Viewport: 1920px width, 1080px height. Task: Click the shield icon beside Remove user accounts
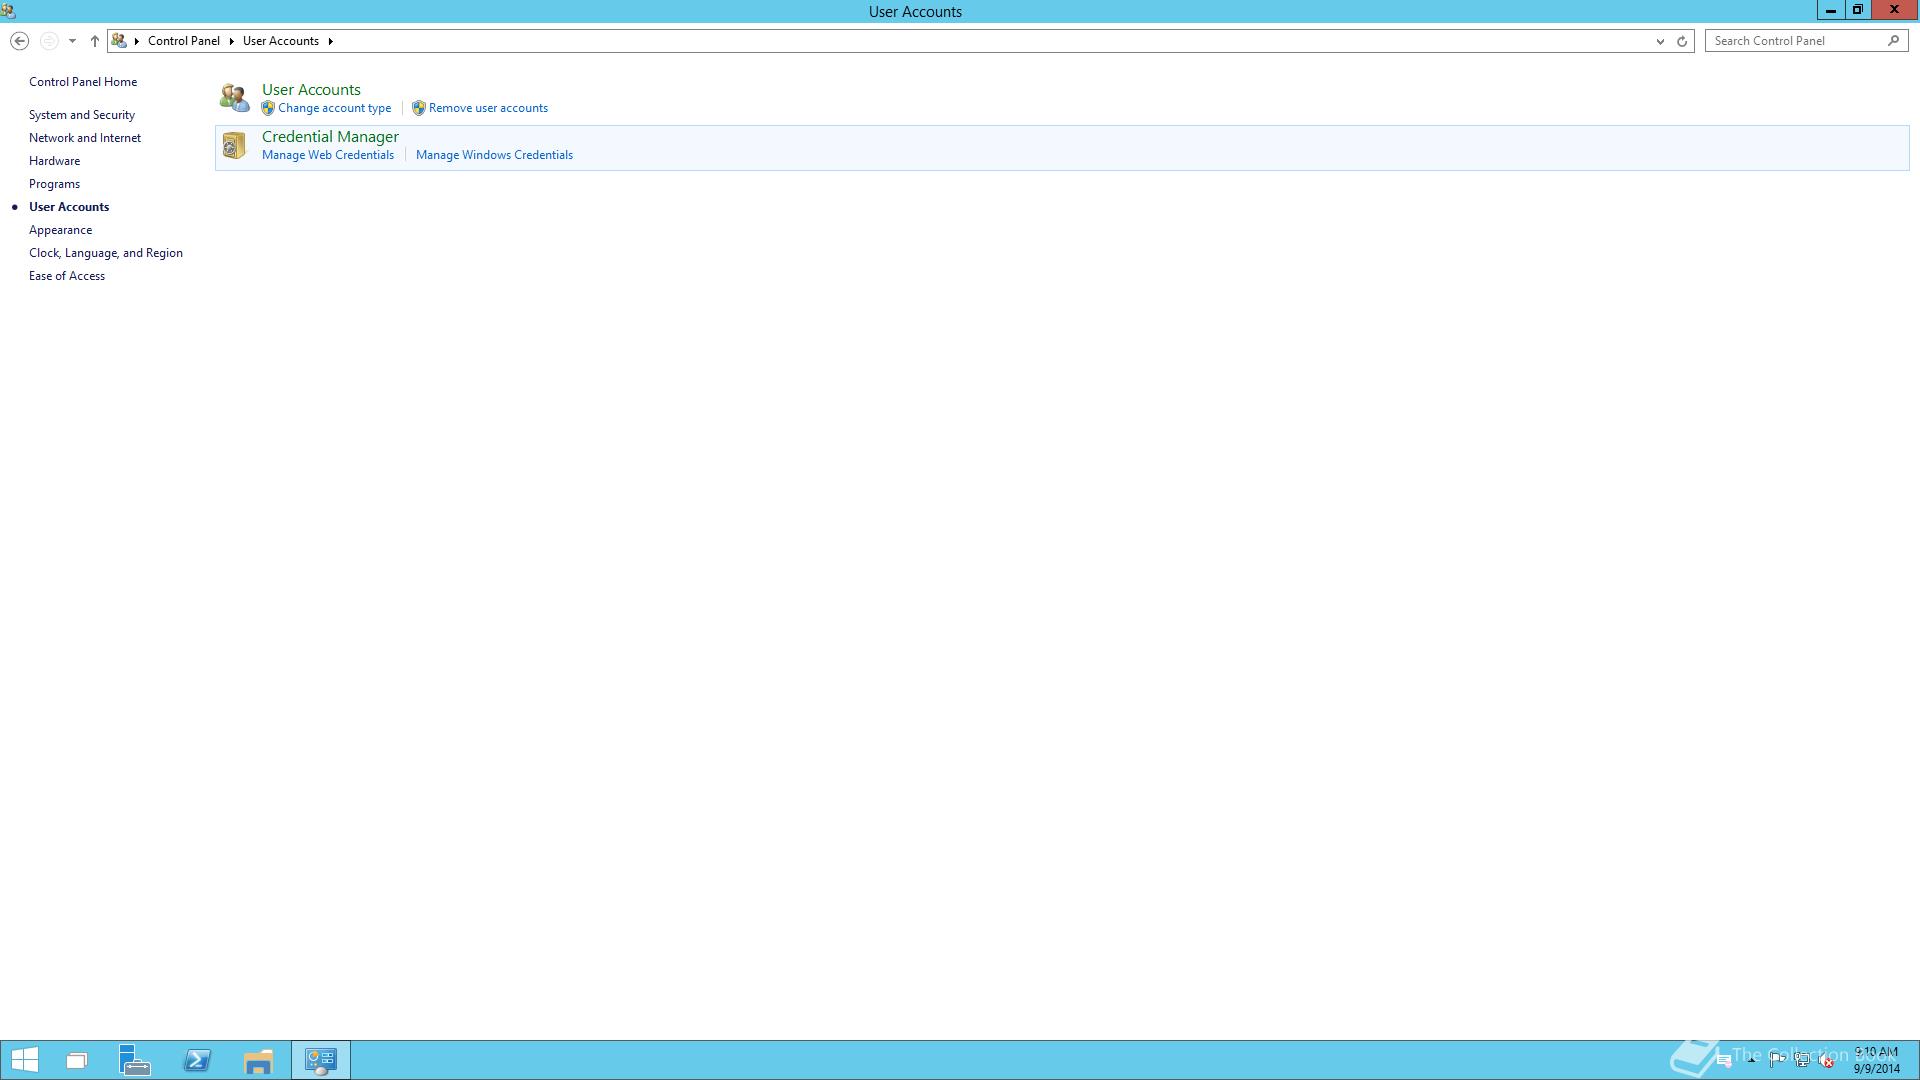click(419, 108)
